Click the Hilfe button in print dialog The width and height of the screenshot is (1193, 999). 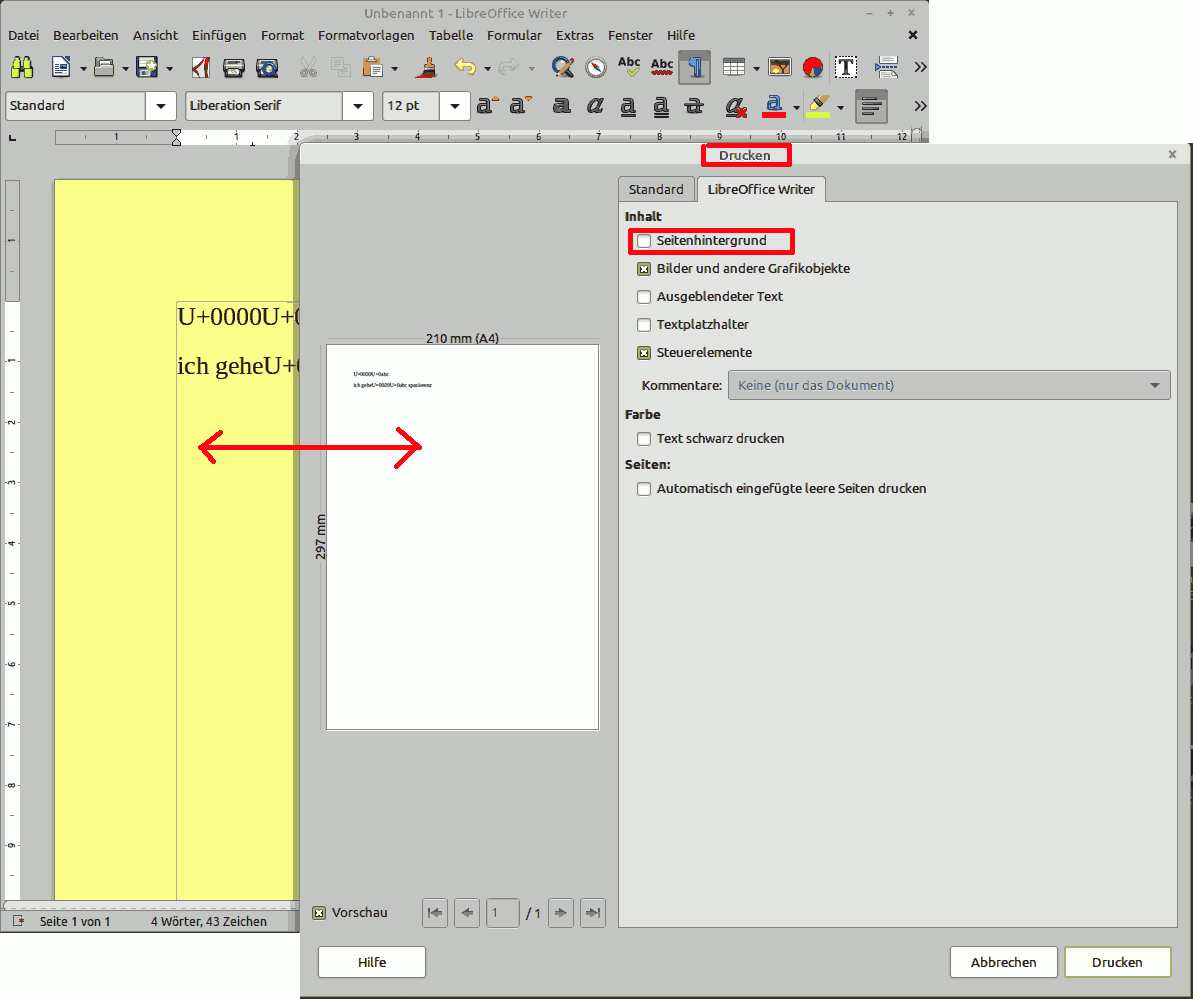coord(372,962)
